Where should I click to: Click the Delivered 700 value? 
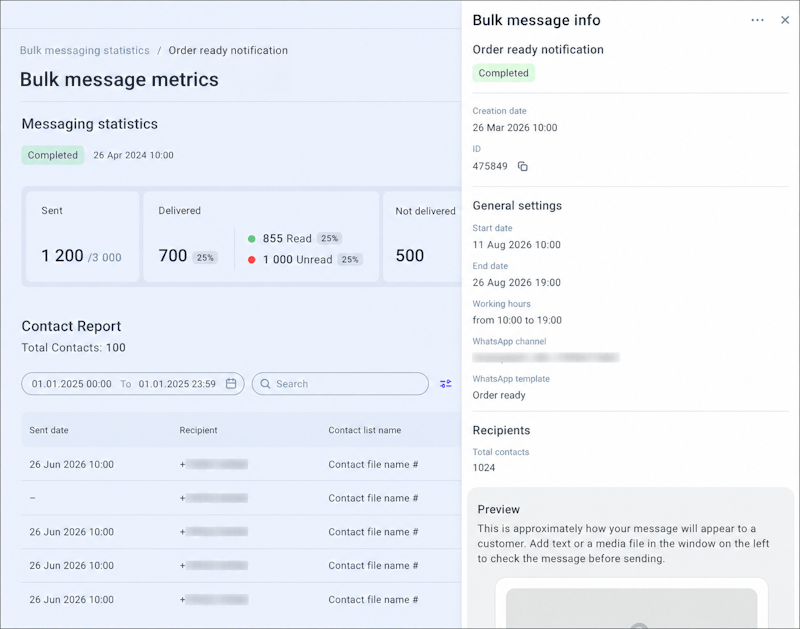point(172,256)
